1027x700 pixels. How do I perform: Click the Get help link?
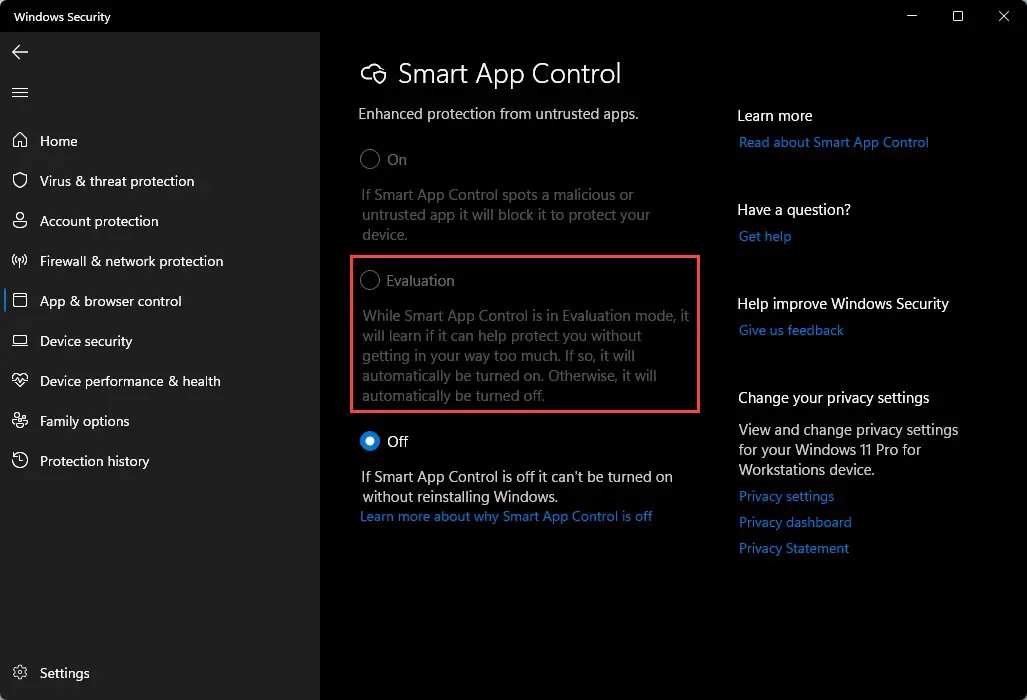[x=764, y=236]
